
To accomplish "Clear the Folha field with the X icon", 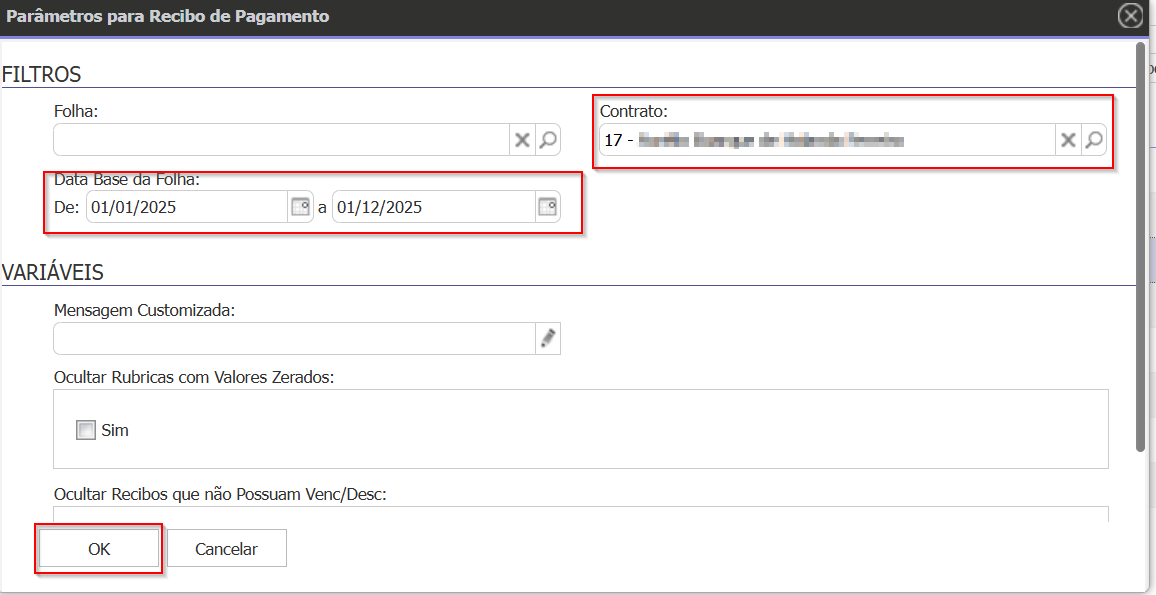I will coord(522,140).
